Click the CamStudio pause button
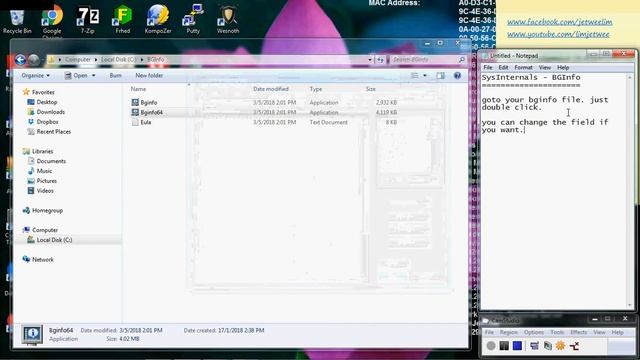The width and height of the screenshot is (640, 360). [x=504, y=346]
